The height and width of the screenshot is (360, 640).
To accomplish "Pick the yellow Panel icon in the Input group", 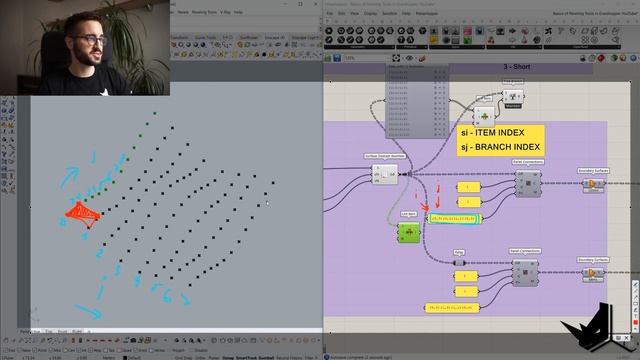I will [433, 40].
